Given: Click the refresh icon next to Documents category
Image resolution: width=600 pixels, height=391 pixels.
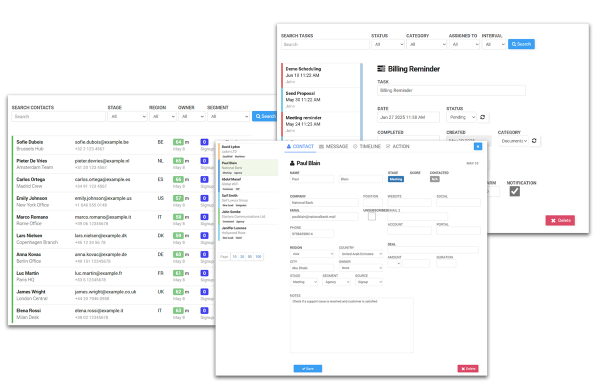Looking at the screenshot, I should click(x=534, y=141).
